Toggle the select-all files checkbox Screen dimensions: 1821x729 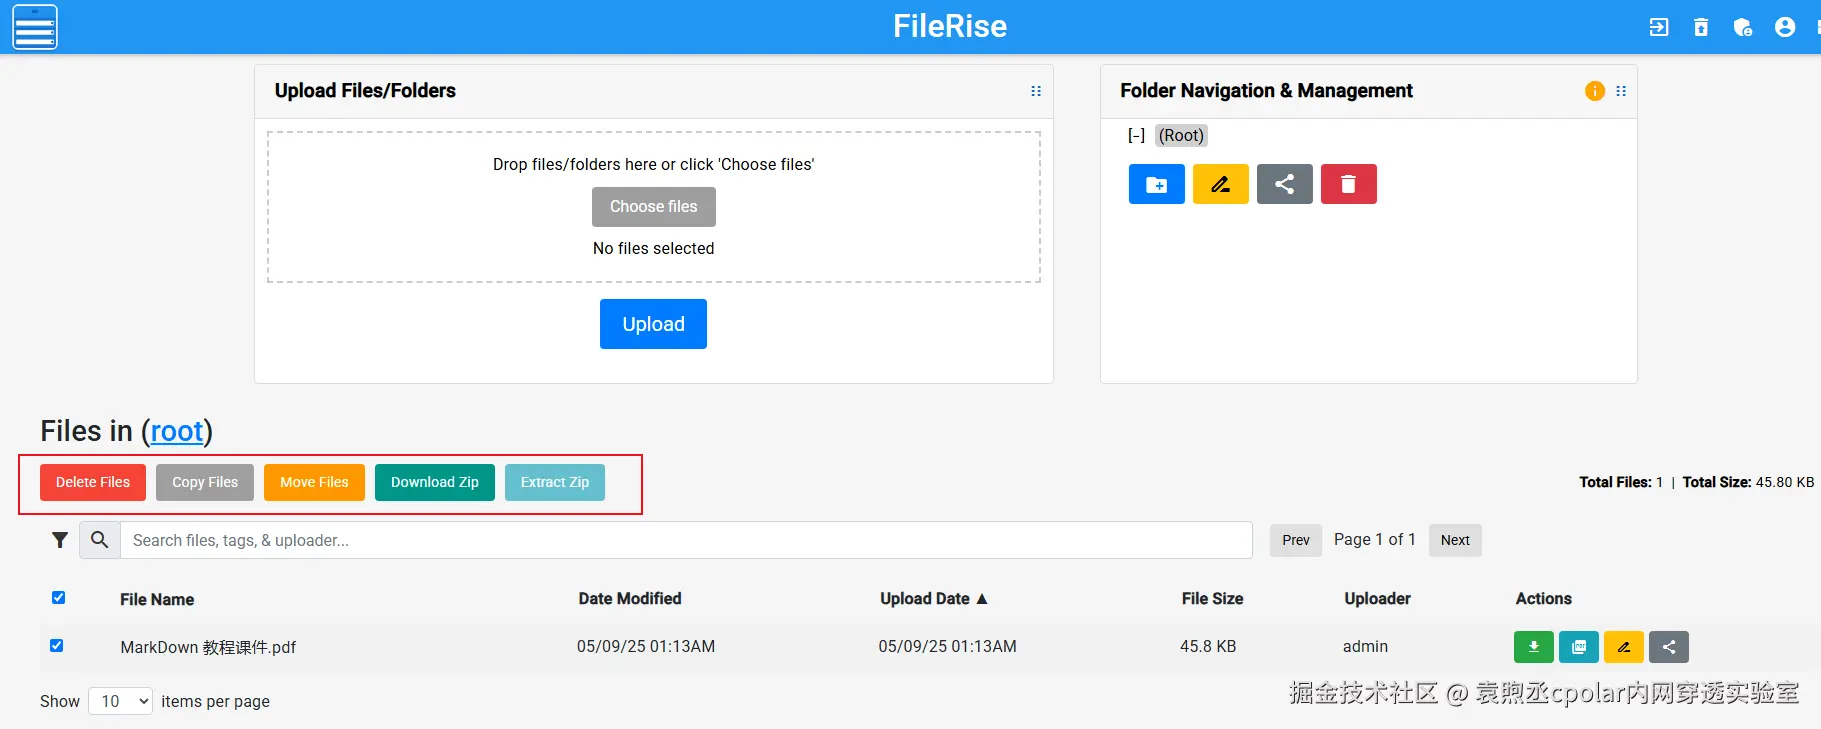pyautogui.click(x=58, y=598)
